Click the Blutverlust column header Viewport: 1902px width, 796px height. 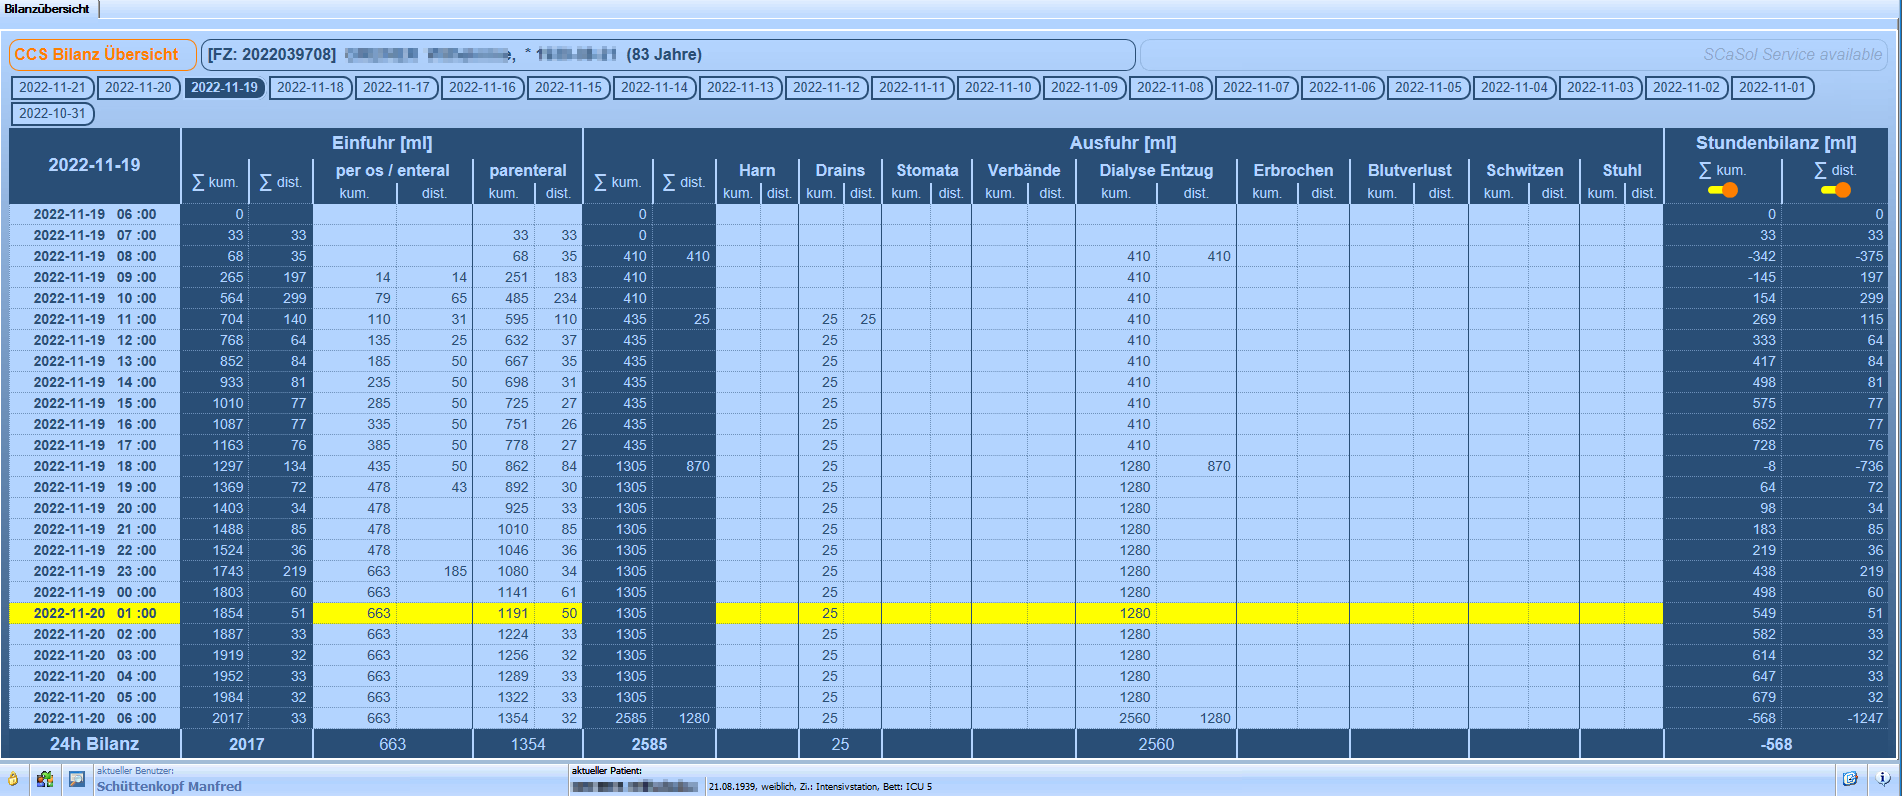coord(1409,171)
